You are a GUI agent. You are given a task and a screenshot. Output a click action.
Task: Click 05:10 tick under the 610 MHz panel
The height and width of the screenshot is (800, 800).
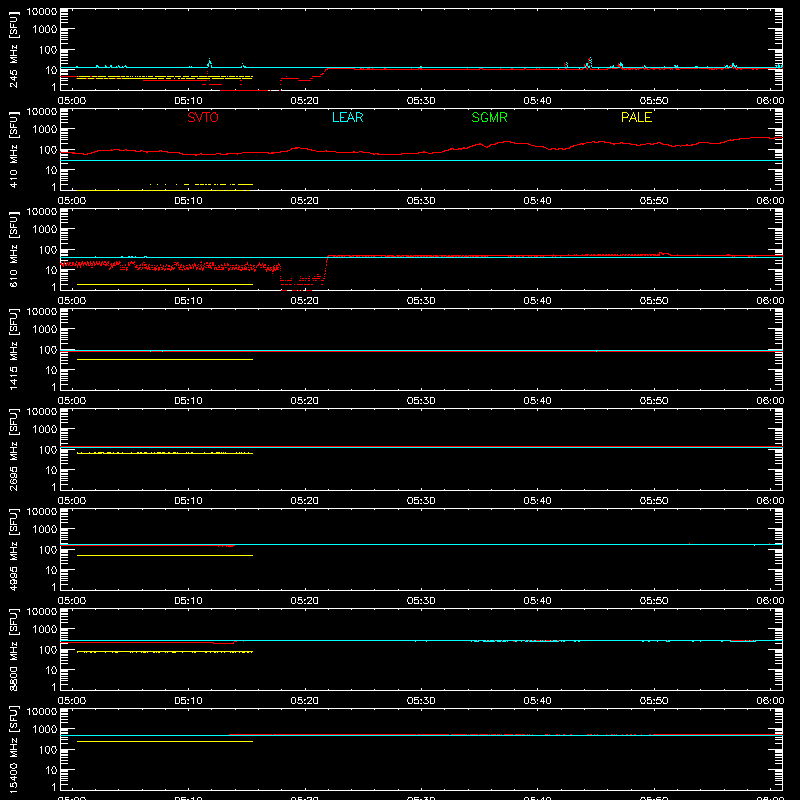188,301
